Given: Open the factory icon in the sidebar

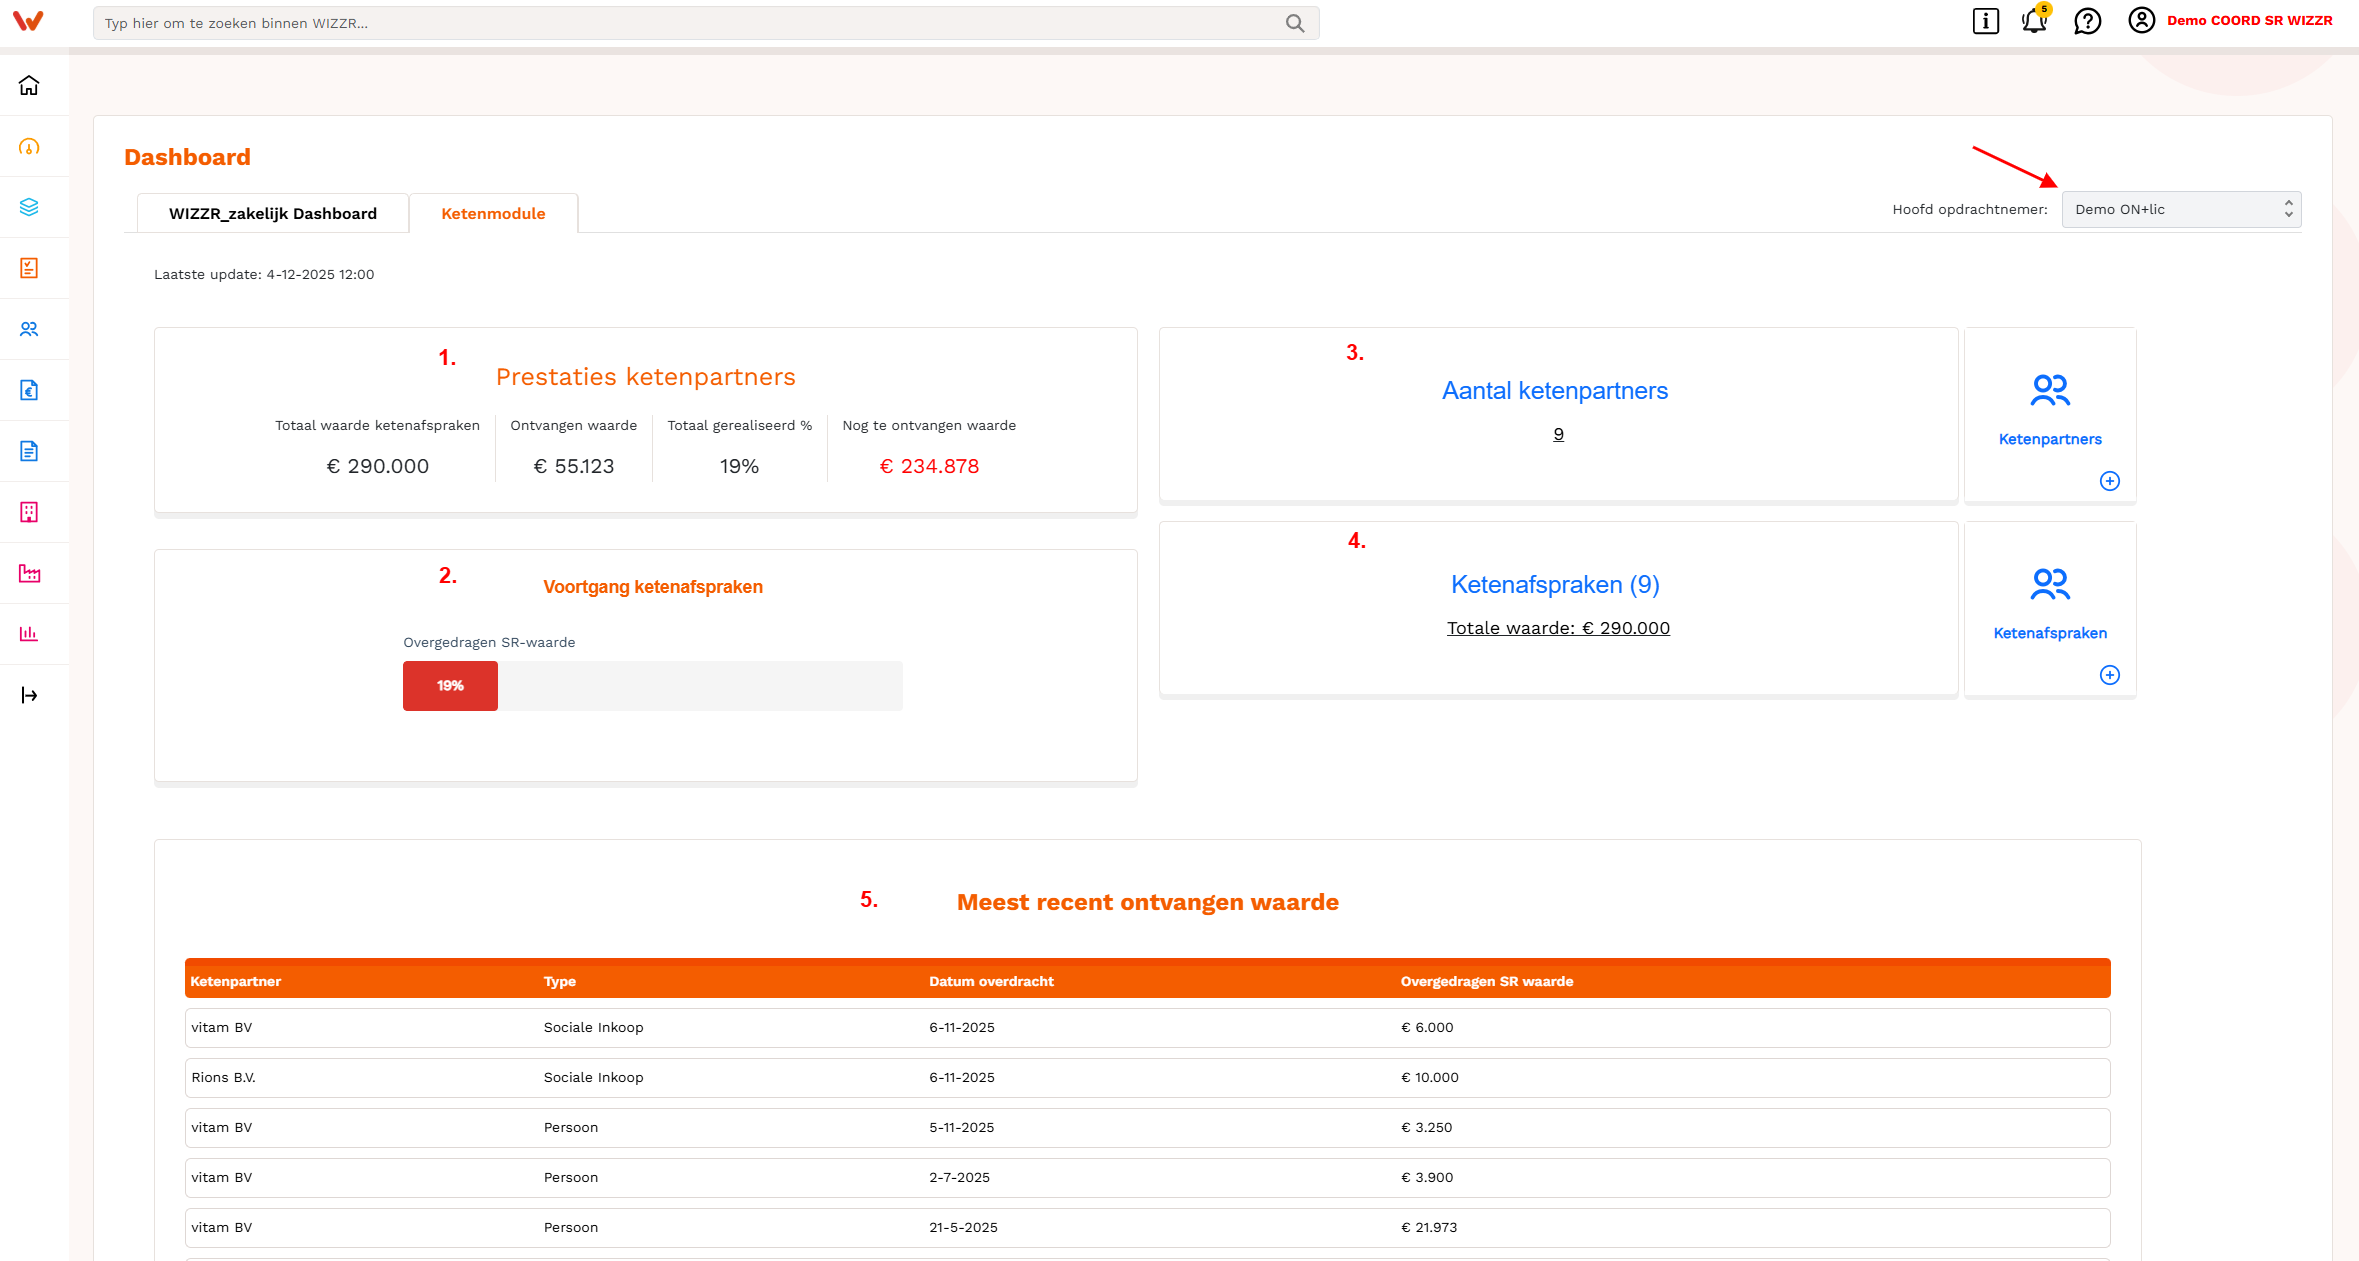Looking at the screenshot, I should tap(29, 573).
